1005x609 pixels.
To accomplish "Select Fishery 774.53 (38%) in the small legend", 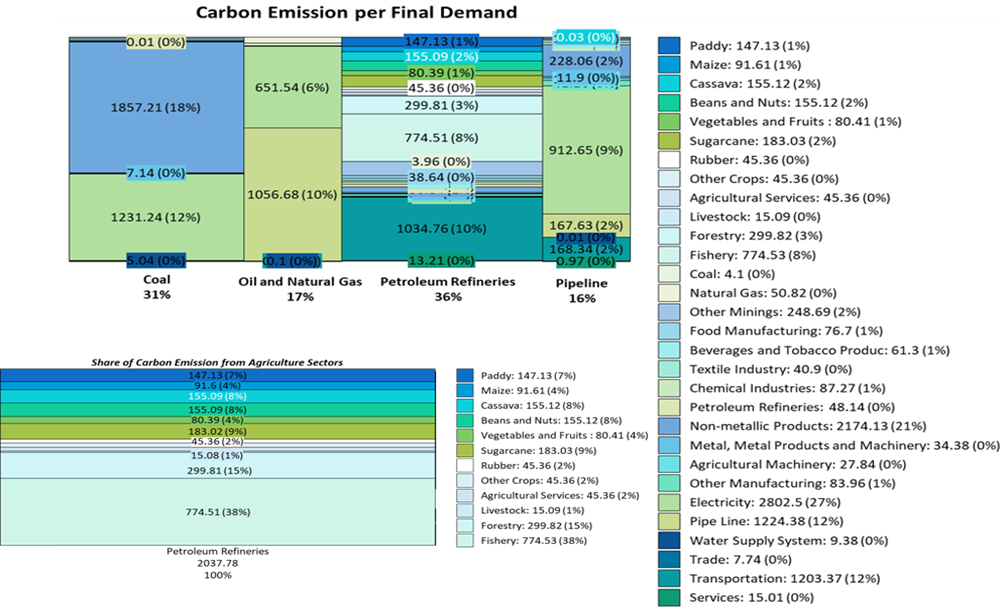I will coord(533,540).
